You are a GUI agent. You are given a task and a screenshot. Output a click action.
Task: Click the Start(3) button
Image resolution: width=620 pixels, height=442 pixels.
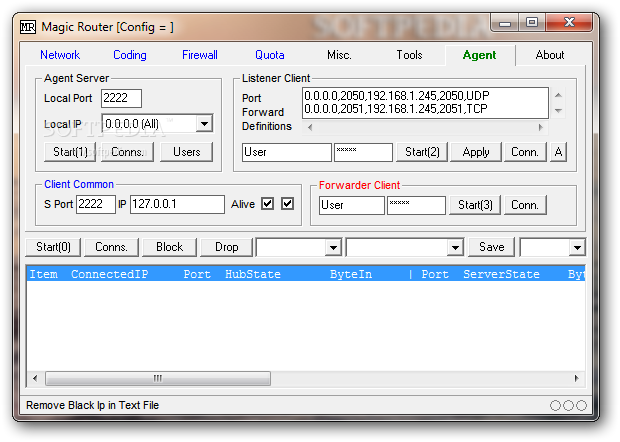point(475,205)
